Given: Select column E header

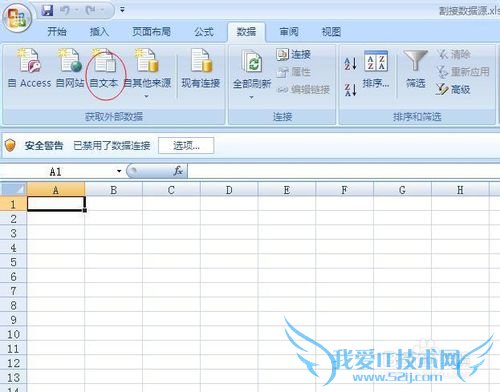Looking at the screenshot, I should click(287, 190).
